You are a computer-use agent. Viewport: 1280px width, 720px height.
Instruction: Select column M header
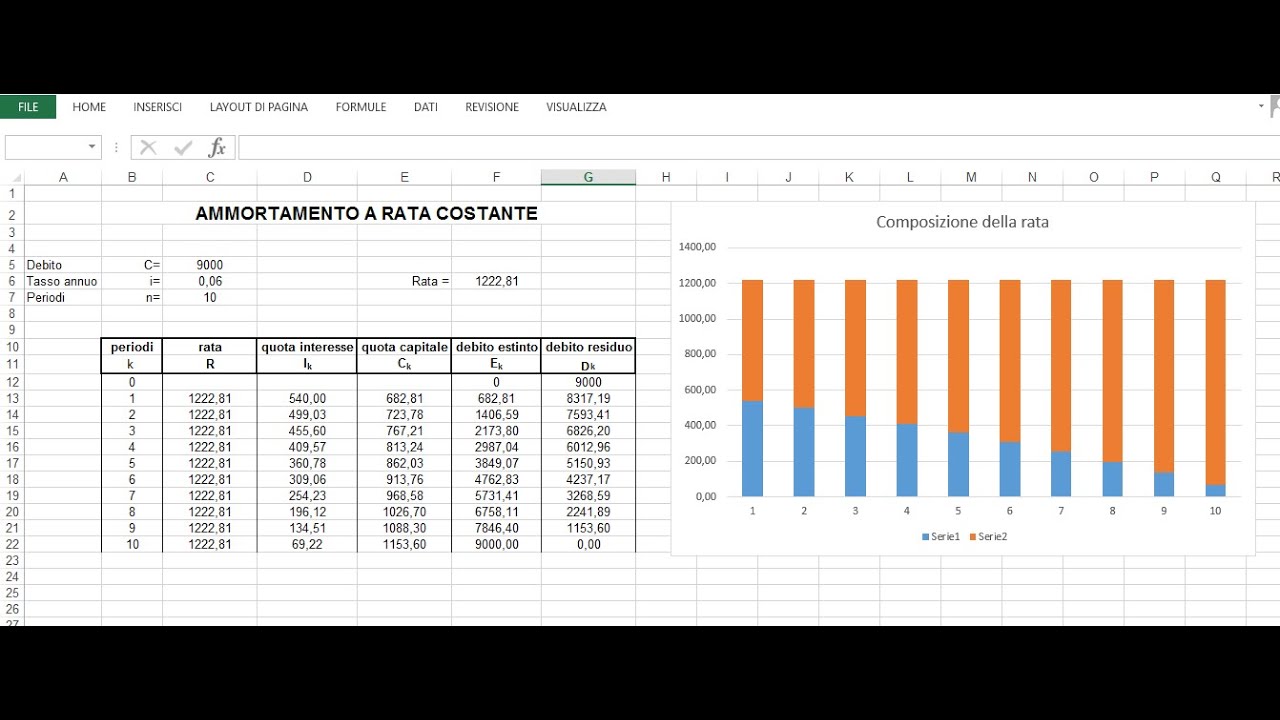[x=971, y=177]
